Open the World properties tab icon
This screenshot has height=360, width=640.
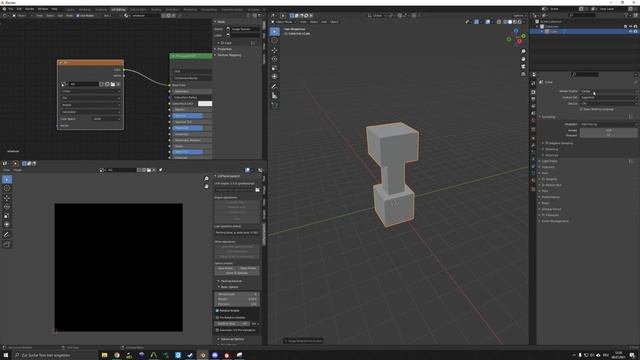tap(533, 121)
